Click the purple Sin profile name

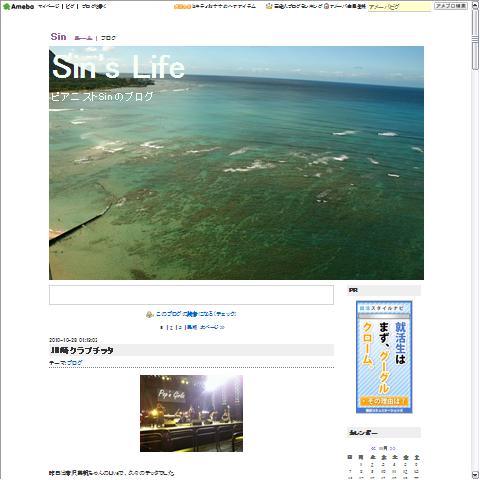pos(58,37)
